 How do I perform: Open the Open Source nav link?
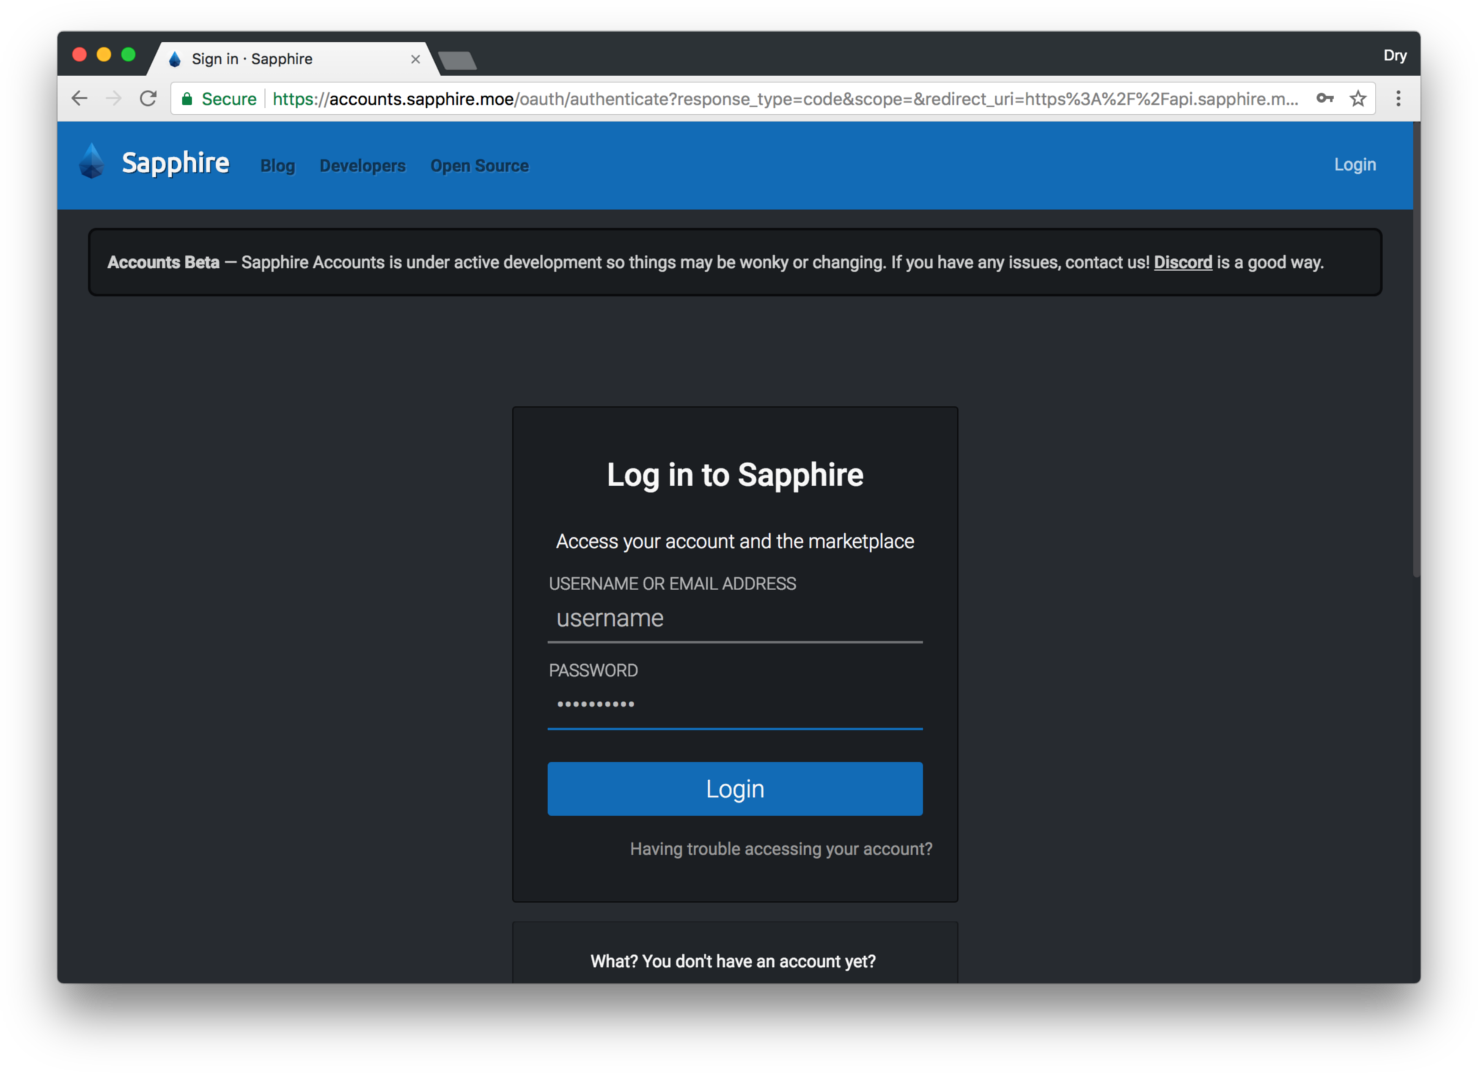coord(480,166)
